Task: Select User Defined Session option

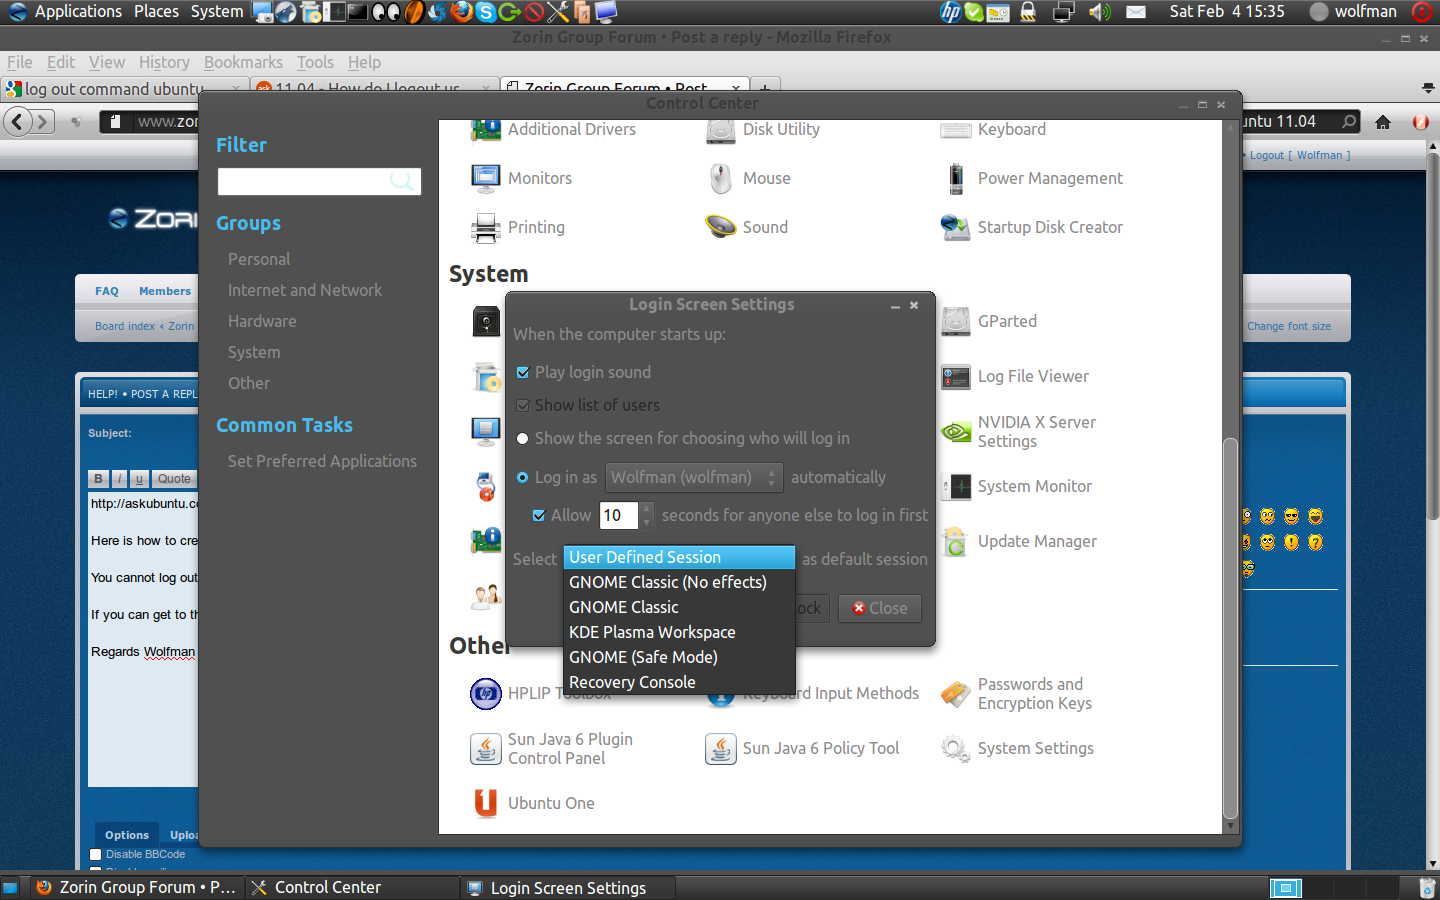Action: [x=679, y=557]
